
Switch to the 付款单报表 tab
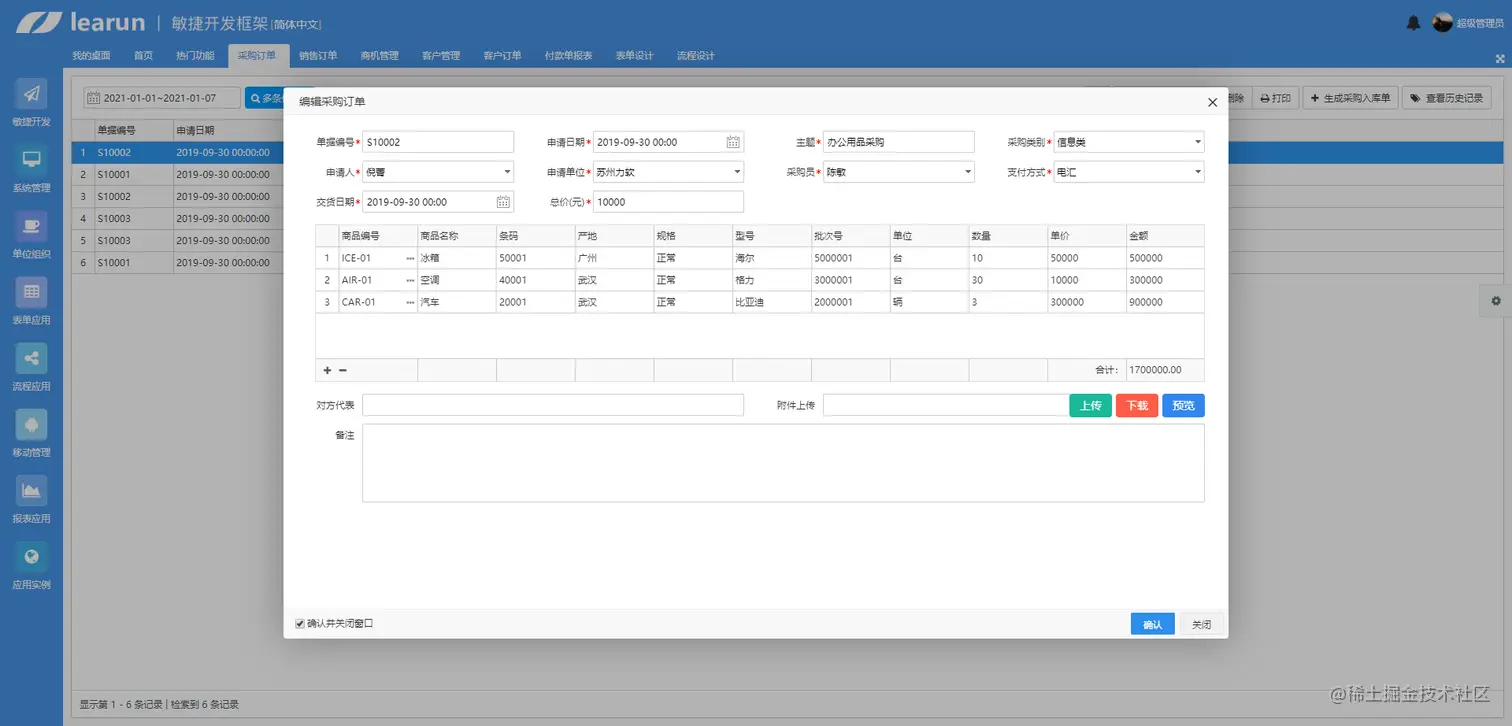point(569,56)
